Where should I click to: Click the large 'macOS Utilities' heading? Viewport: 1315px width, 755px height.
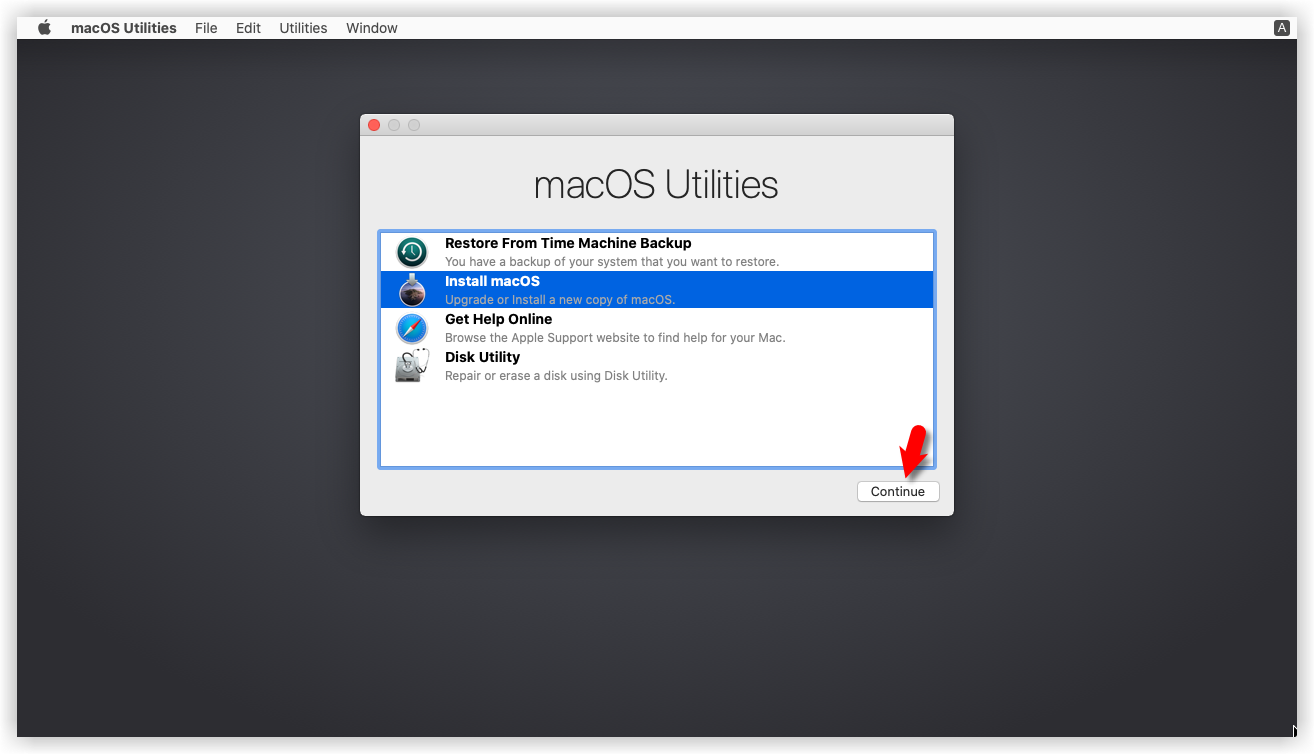(x=656, y=185)
